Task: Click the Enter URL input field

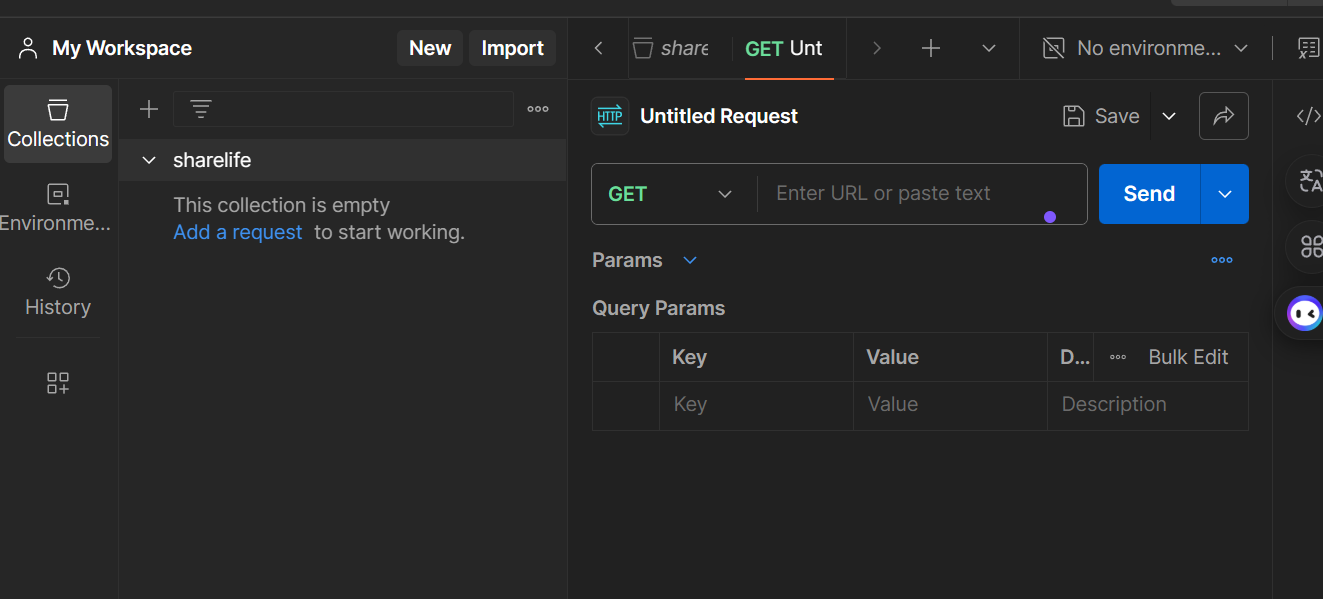Action: tap(900, 194)
